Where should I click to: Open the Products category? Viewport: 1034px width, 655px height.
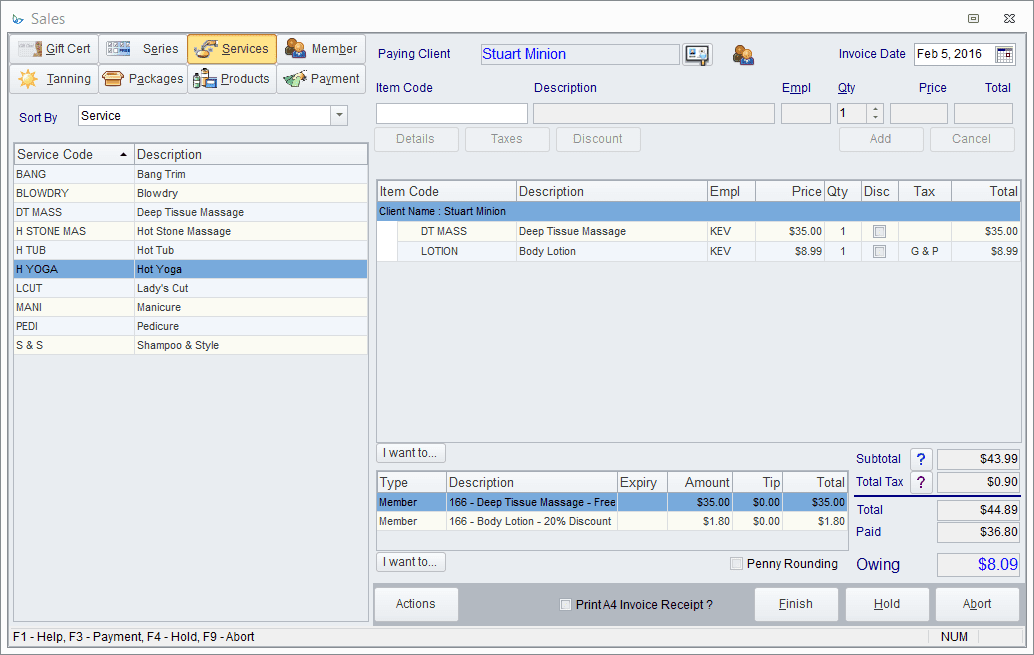pos(232,78)
